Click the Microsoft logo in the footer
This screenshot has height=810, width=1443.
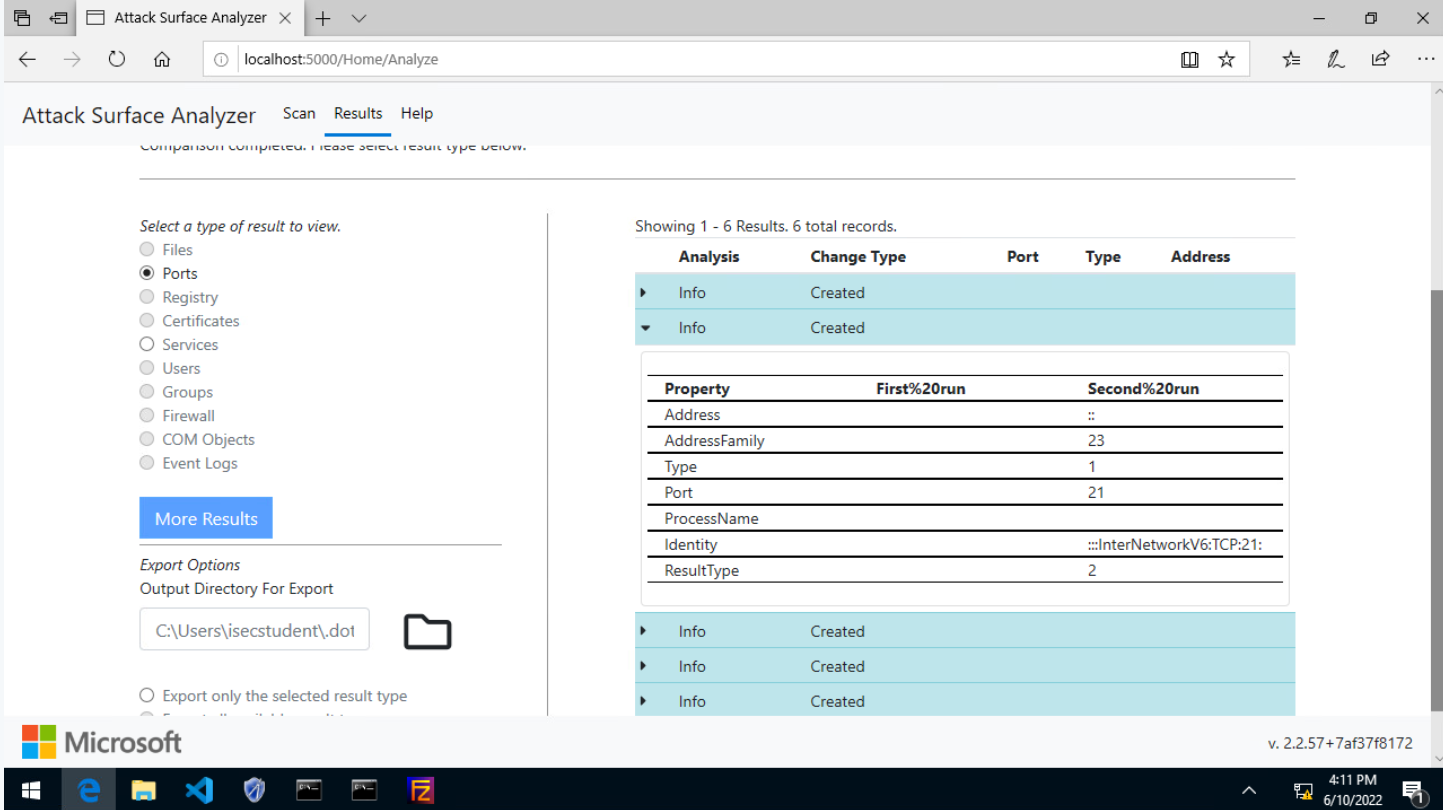tap(102, 742)
